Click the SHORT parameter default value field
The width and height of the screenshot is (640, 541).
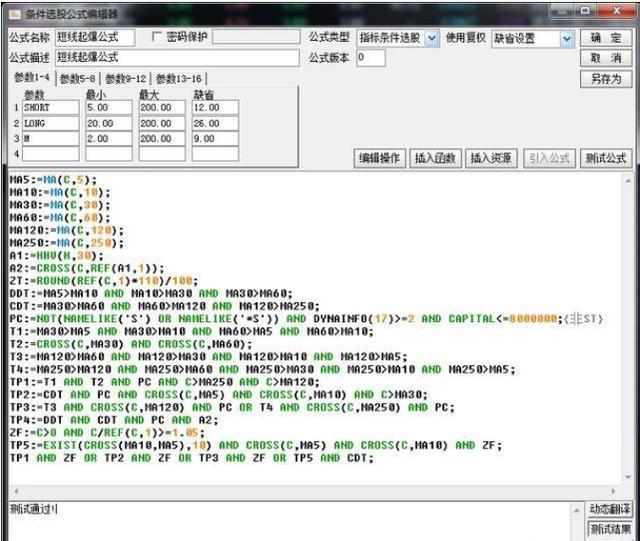pos(215,107)
